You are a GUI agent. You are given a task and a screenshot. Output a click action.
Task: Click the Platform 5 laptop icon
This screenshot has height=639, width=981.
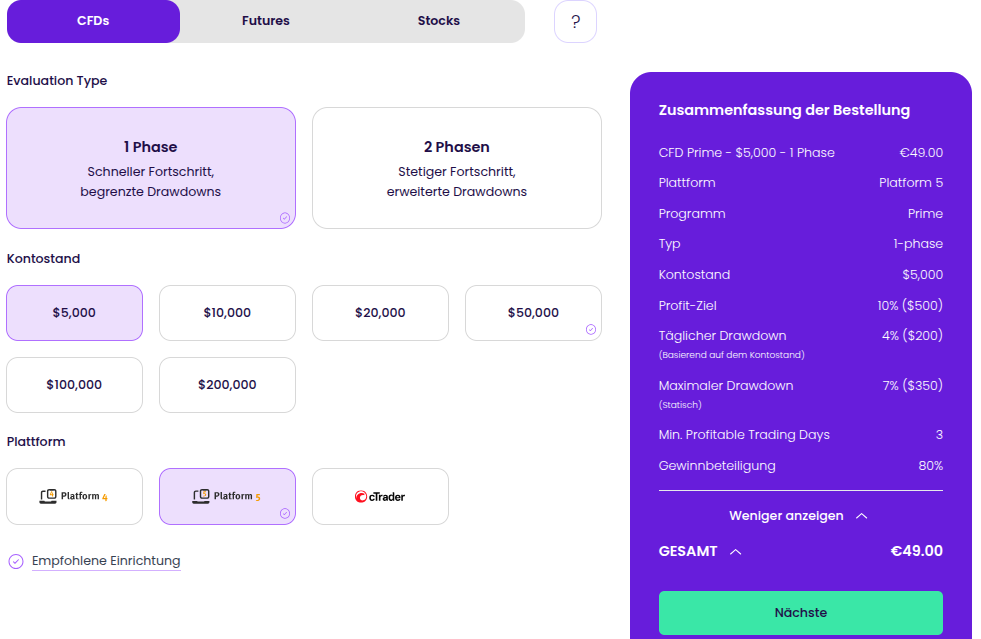[201, 495]
